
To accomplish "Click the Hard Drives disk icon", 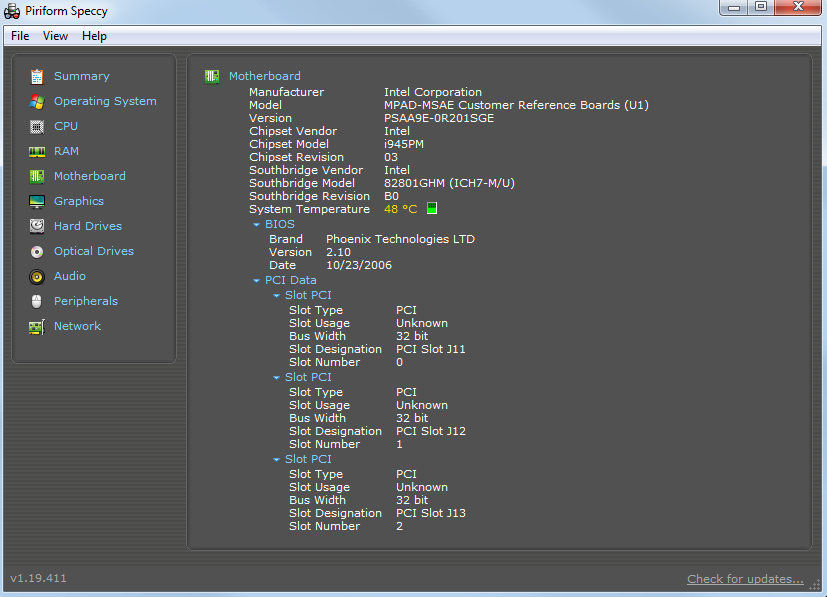I will tap(37, 226).
